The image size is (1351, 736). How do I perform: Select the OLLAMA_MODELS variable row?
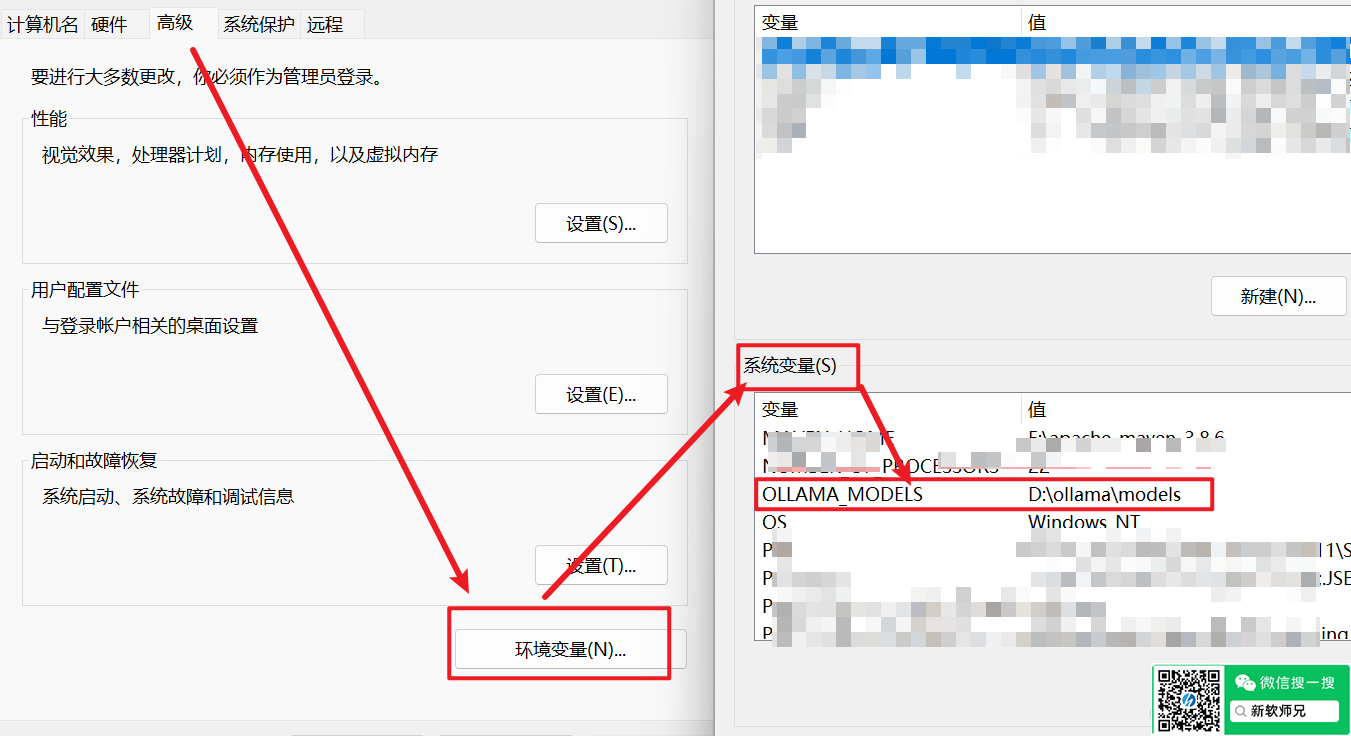click(842, 494)
